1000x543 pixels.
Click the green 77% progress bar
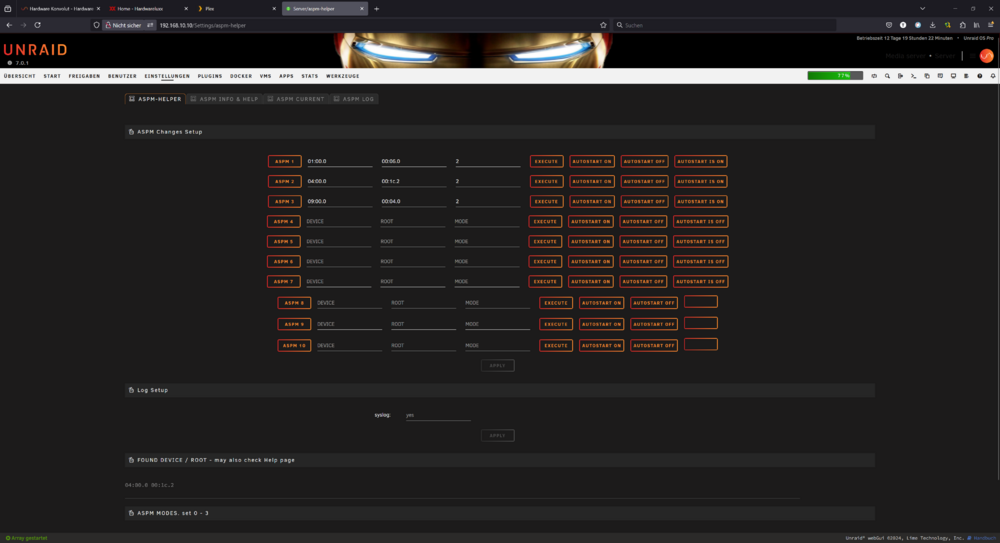point(835,76)
